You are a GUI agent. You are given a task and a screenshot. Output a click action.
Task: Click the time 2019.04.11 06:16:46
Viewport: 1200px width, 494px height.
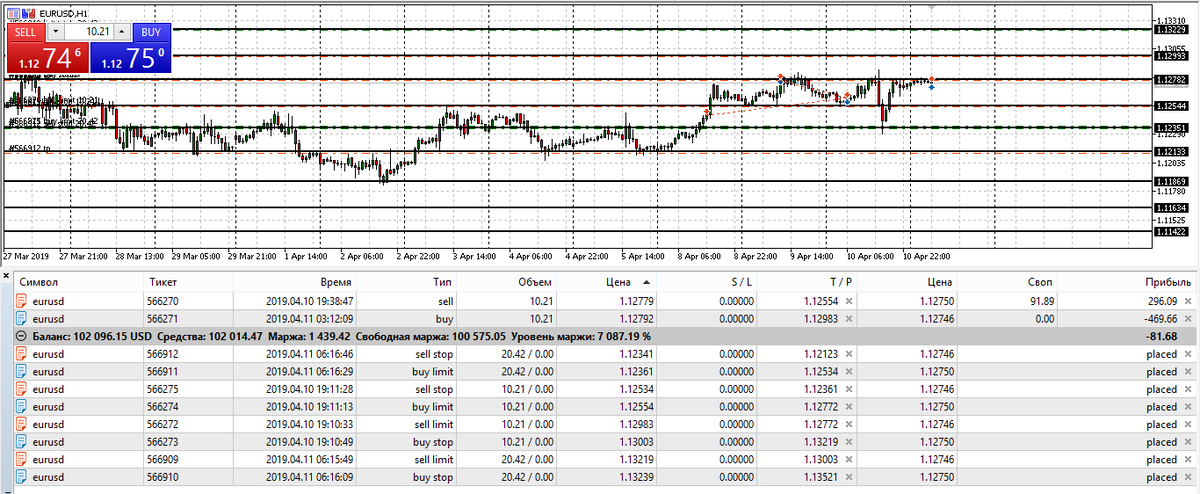[309, 354]
